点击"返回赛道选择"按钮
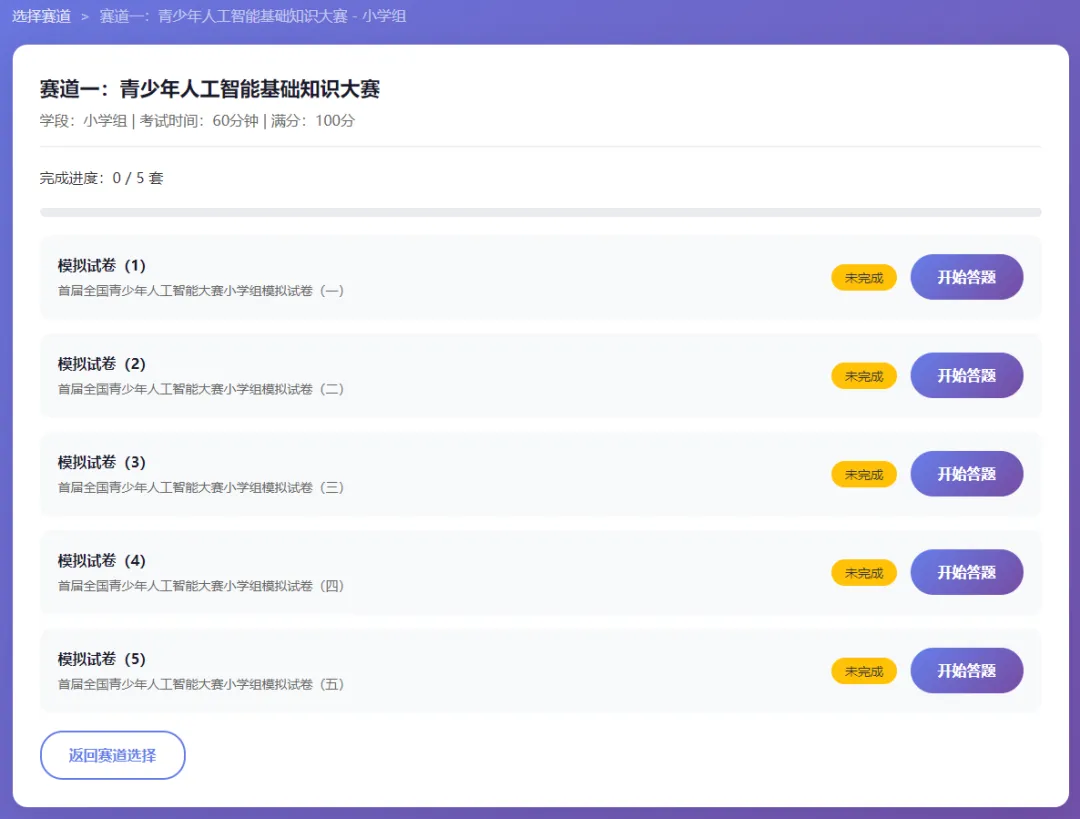 point(112,755)
